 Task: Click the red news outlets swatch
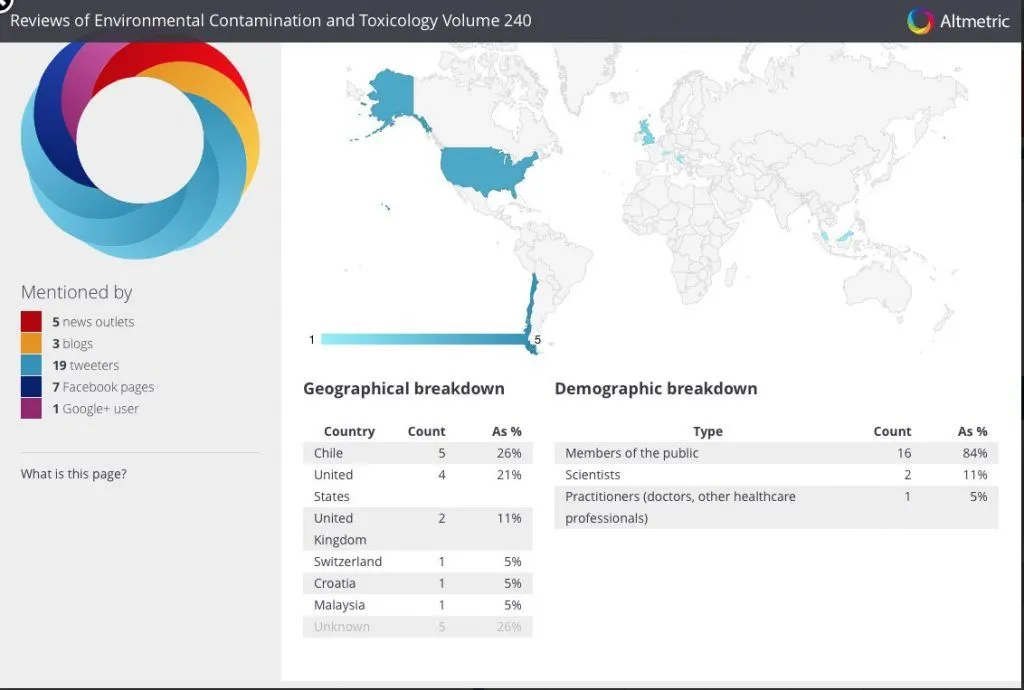click(31, 321)
